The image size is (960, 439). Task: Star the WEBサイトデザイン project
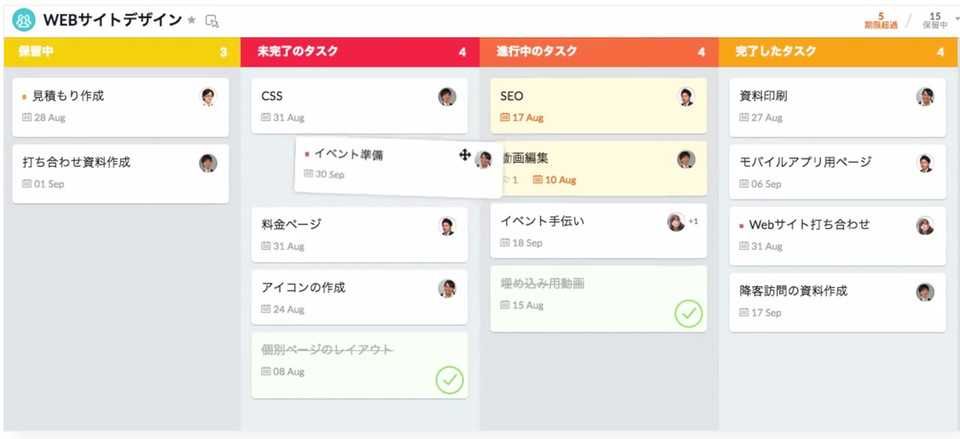[x=192, y=20]
